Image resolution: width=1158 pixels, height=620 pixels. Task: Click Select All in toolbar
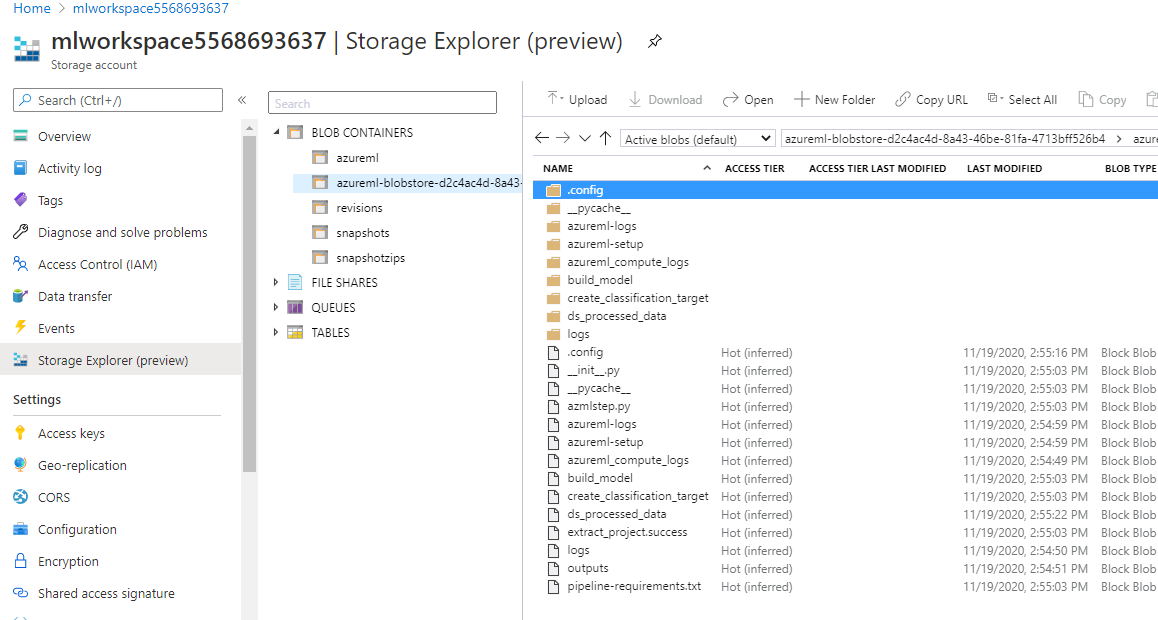click(x=1023, y=100)
